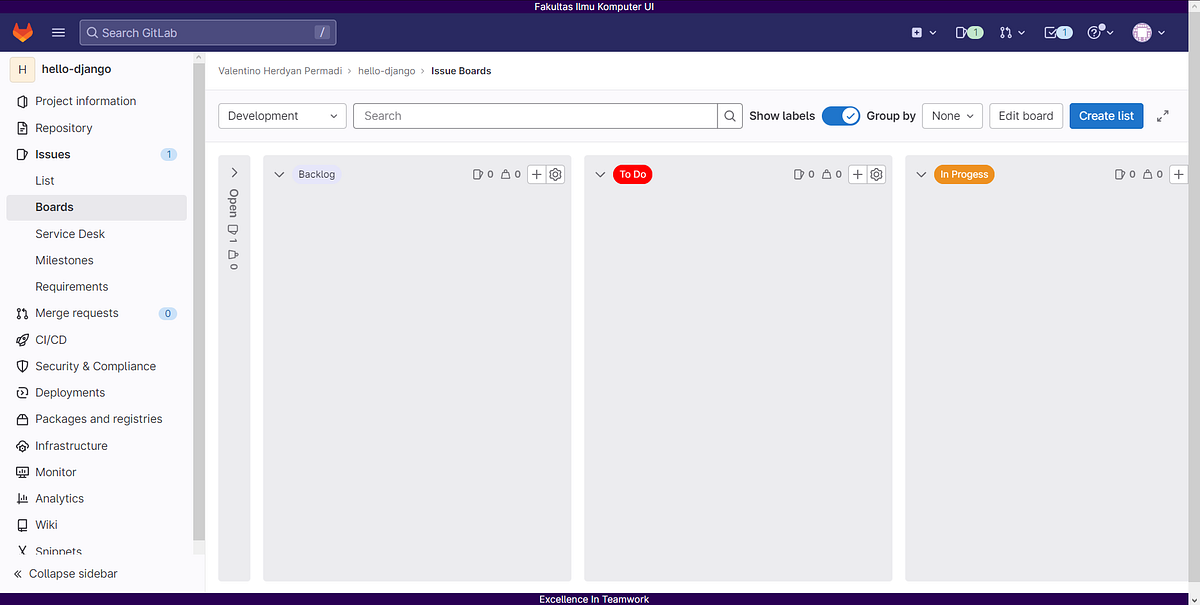The image size is (1200, 605).
Task: Open the Backlog list settings gear
Action: 555,173
